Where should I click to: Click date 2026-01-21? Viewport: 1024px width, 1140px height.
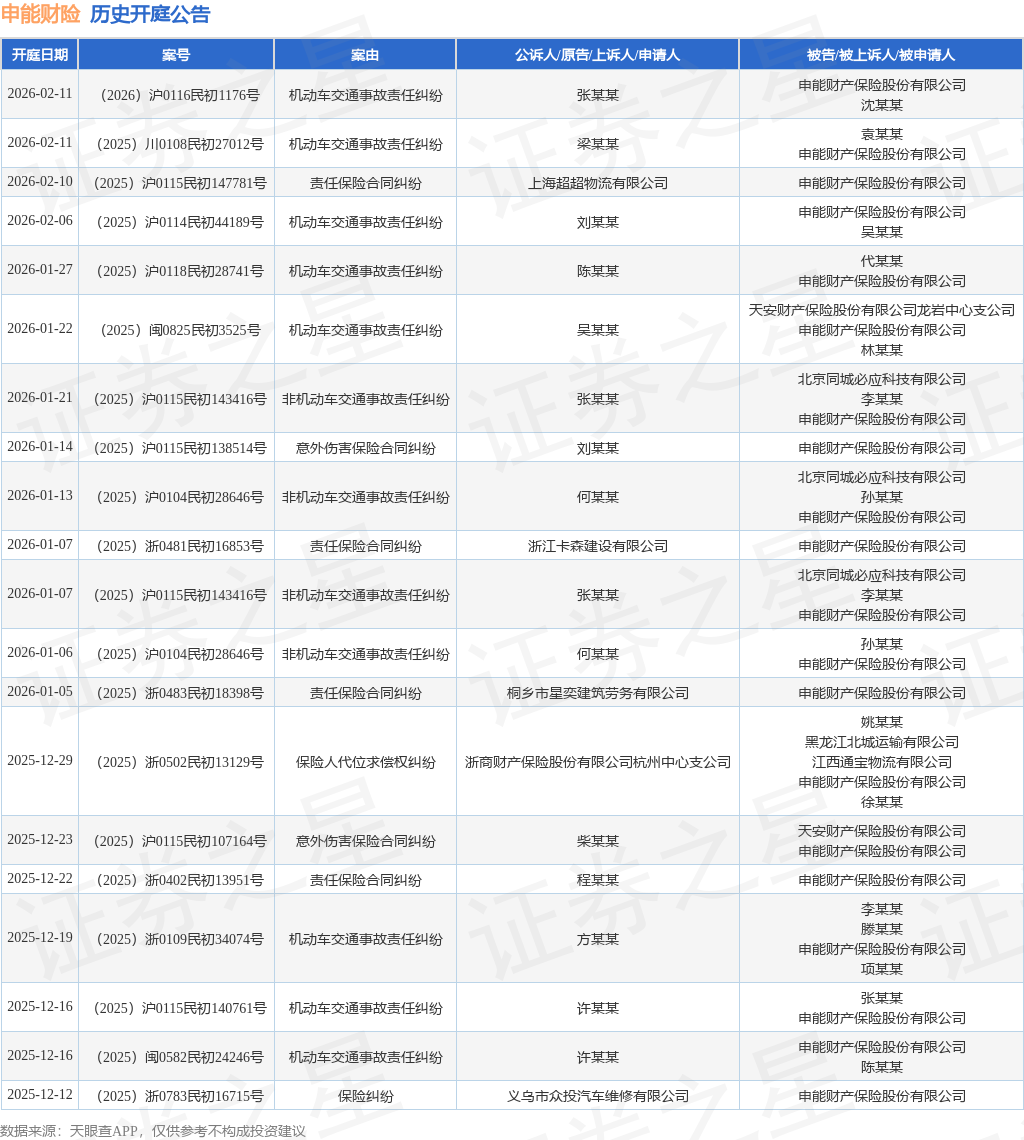pos(40,398)
